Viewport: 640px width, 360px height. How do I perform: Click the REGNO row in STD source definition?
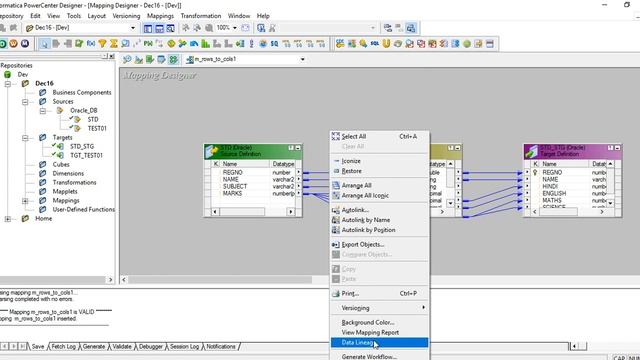[x=253, y=173]
